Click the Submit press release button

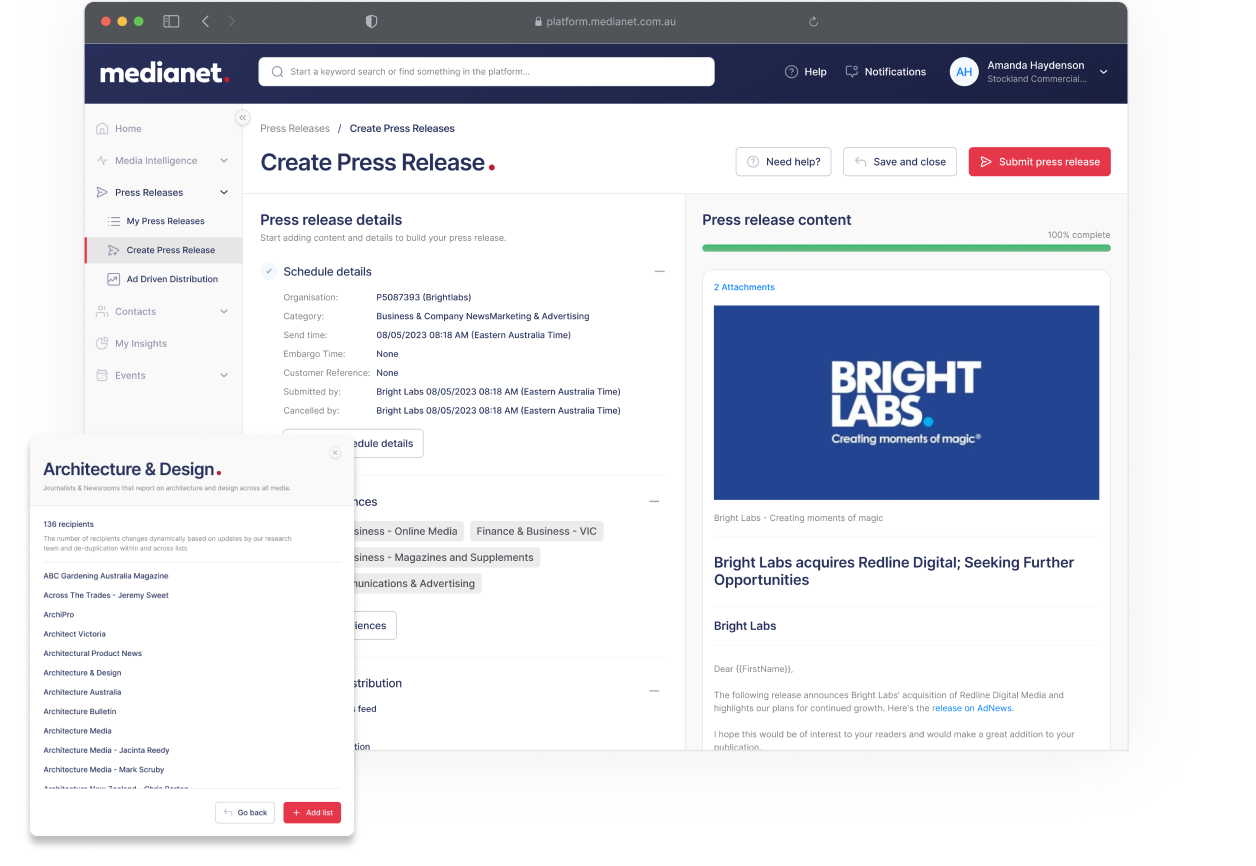coord(1039,162)
